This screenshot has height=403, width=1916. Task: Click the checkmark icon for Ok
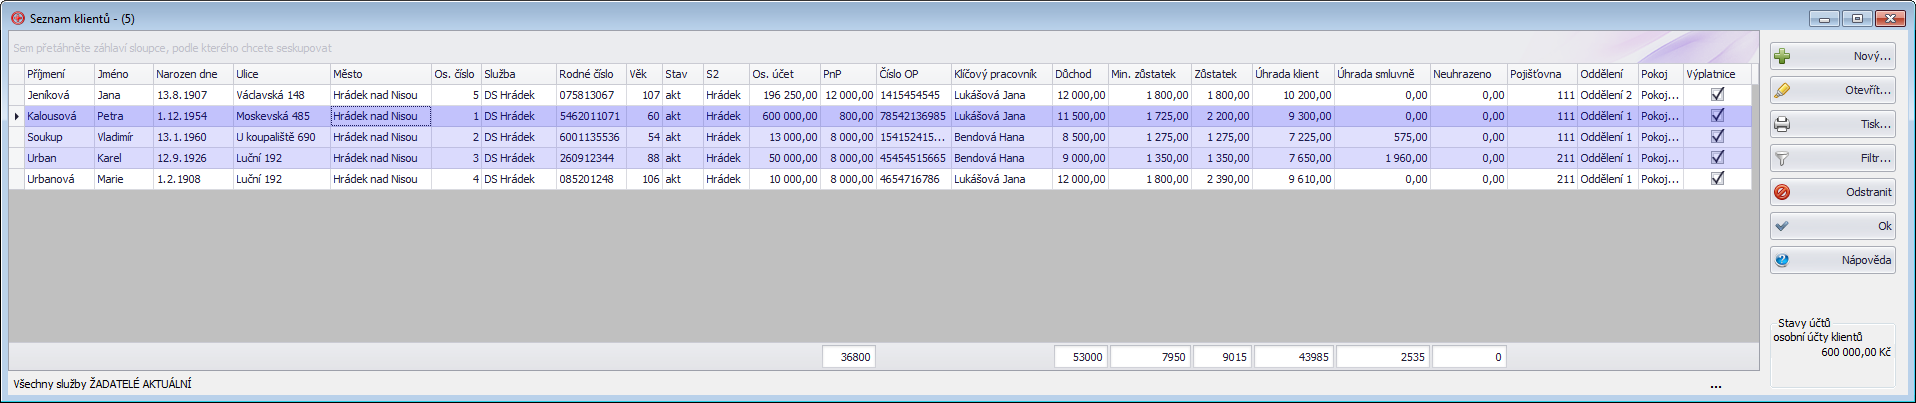[x=1782, y=227]
